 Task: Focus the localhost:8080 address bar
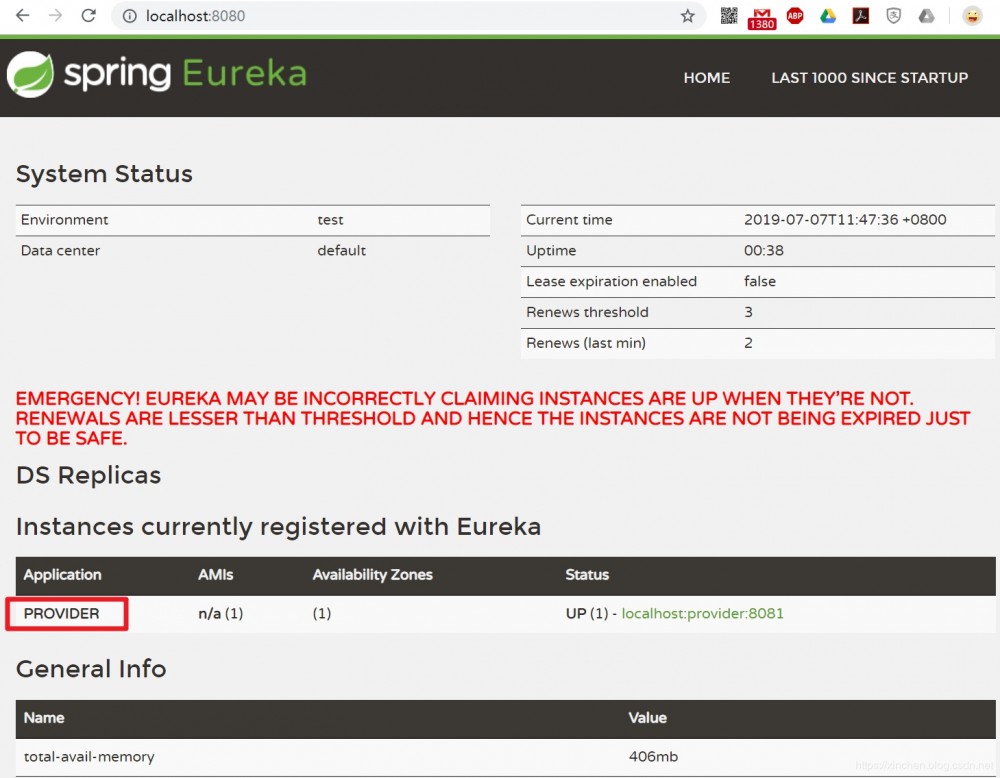coord(408,16)
